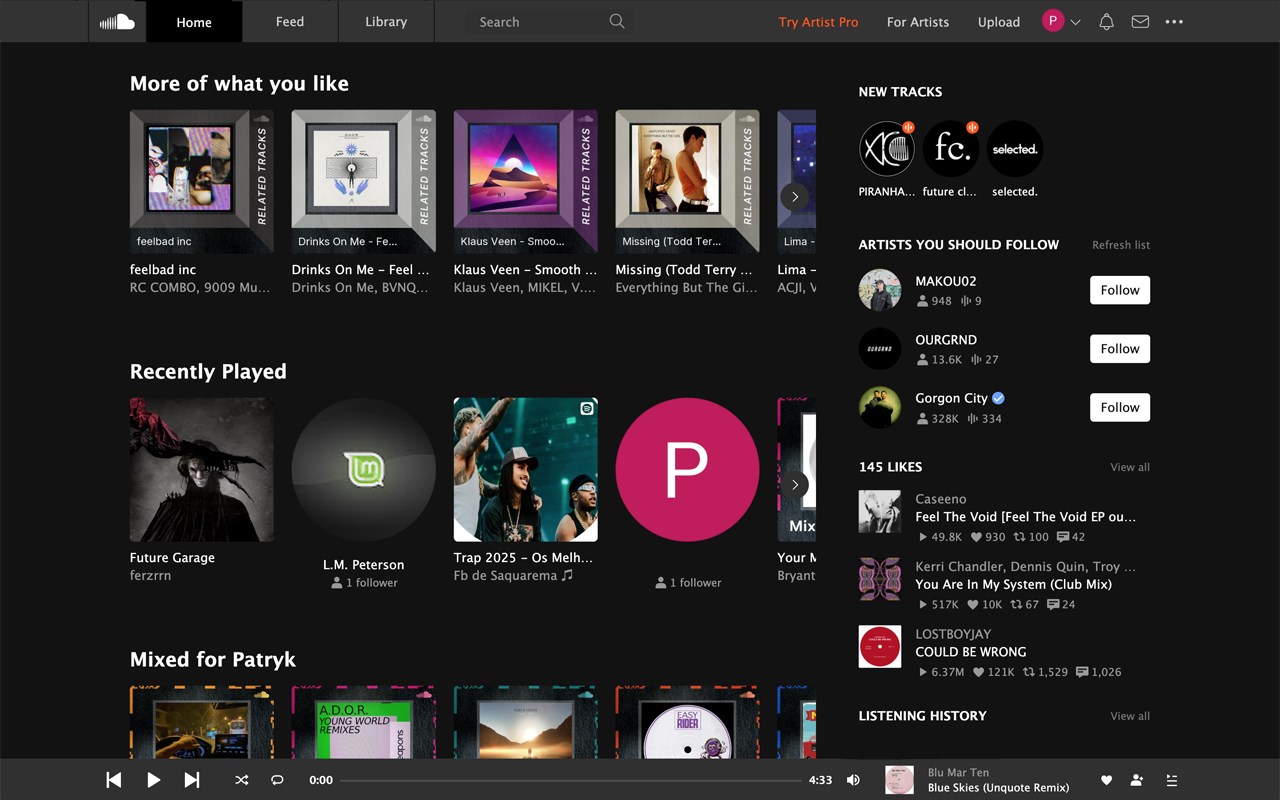Open the three-dots more menu
Image resolution: width=1280 pixels, height=800 pixels.
(1174, 21)
